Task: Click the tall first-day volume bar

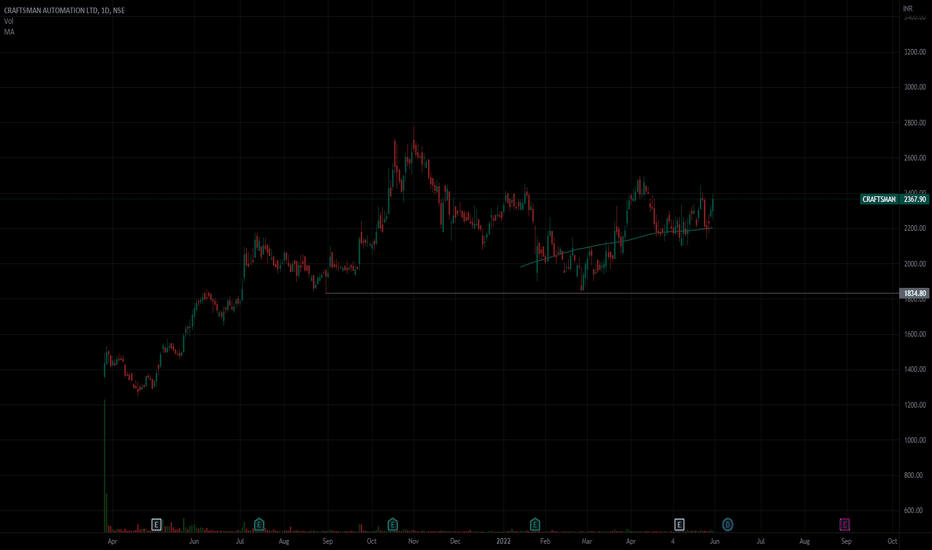Action: 105,466
